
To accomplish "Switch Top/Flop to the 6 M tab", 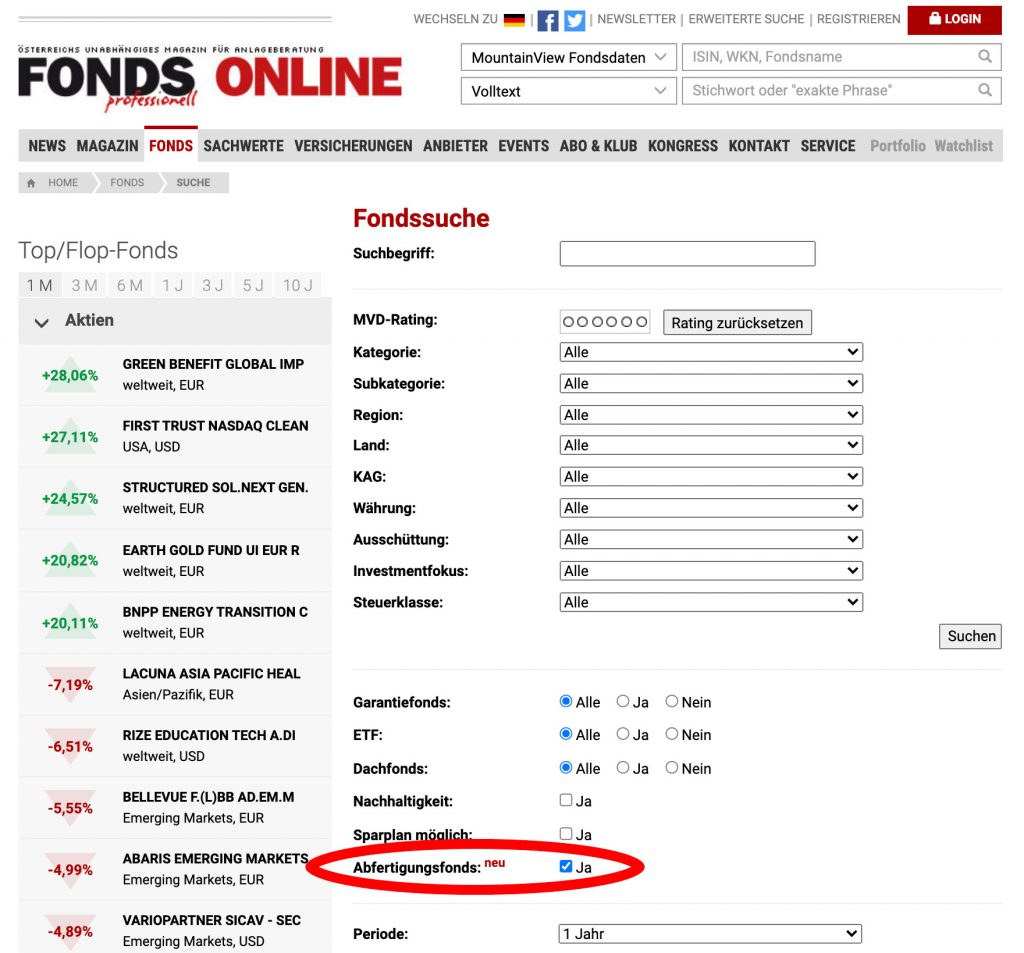I will tap(130, 285).
